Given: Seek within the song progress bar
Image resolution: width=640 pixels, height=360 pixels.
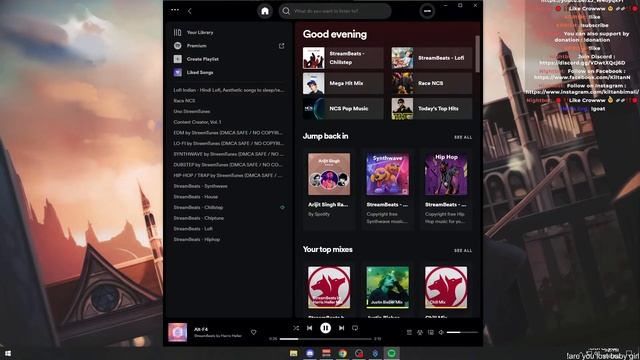Looking at the screenshot, I should (x=325, y=339).
